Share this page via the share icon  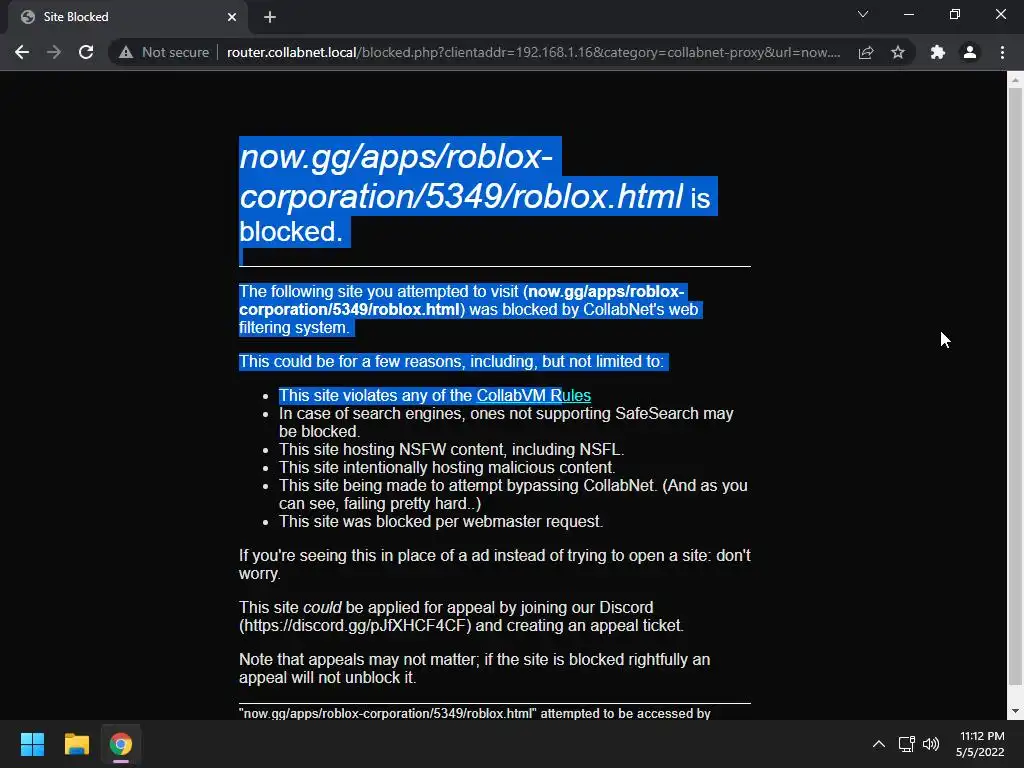pos(866,52)
